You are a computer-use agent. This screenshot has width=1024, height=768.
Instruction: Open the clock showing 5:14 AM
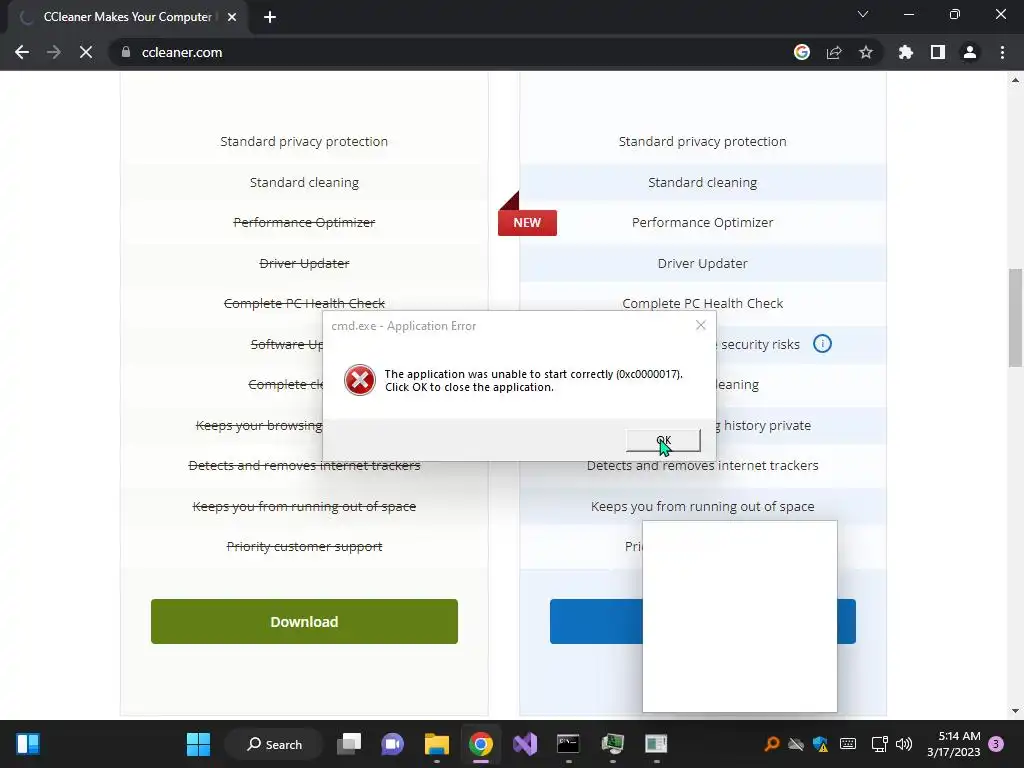[x=953, y=744]
